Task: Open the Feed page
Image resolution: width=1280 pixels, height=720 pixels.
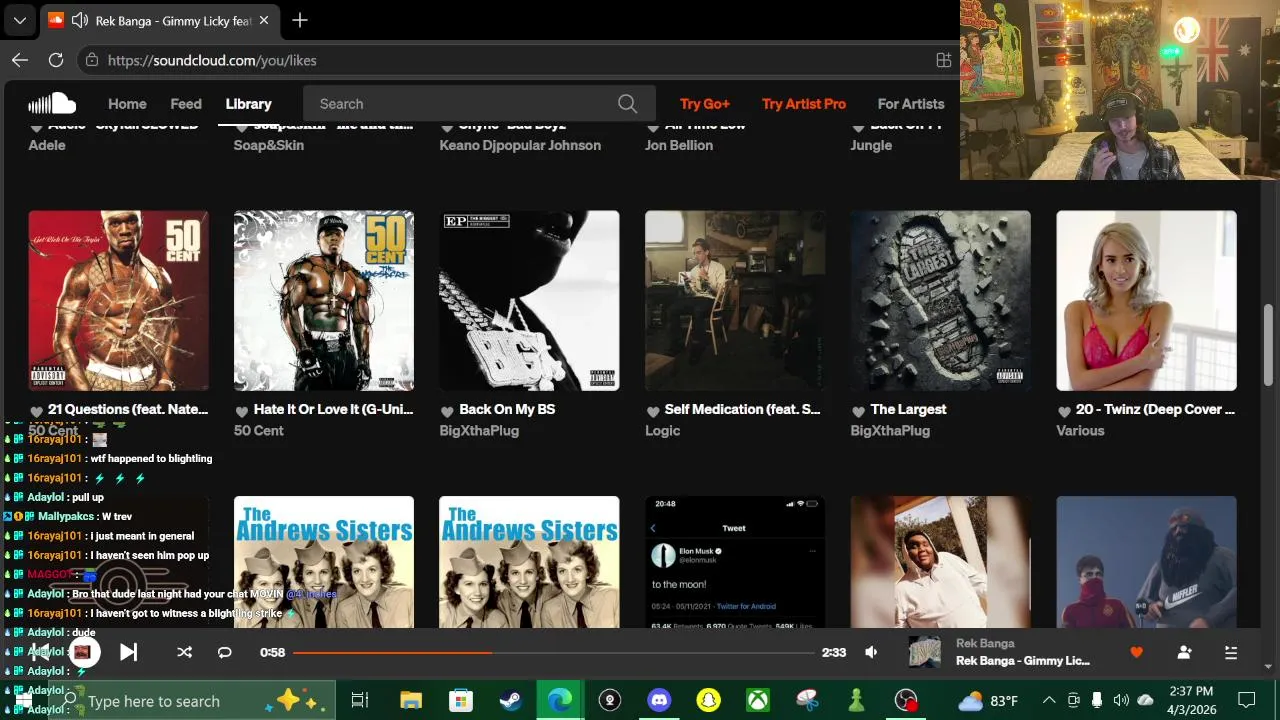Action: click(x=186, y=103)
